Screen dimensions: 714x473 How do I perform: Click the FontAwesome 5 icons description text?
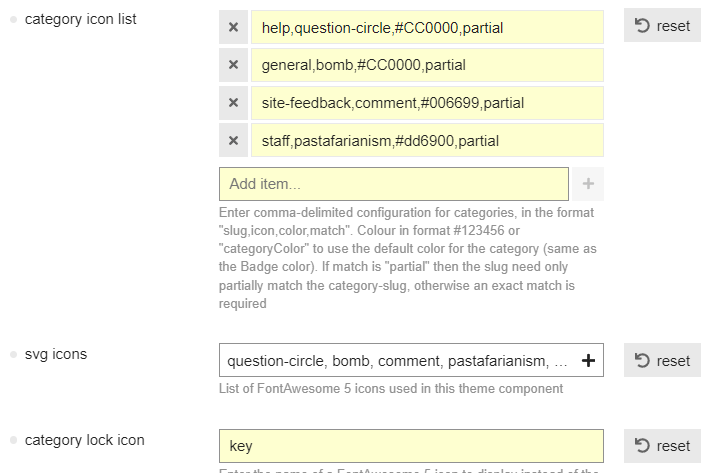click(x=391, y=388)
